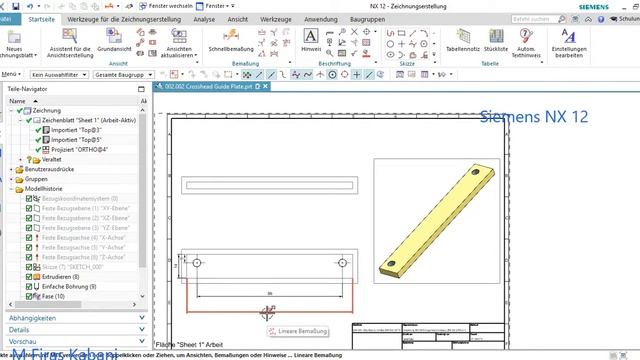This screenshot has width=640, height=360.
Task: Open Einstellungen bearbeiten settings
Action: click(569, 43)
